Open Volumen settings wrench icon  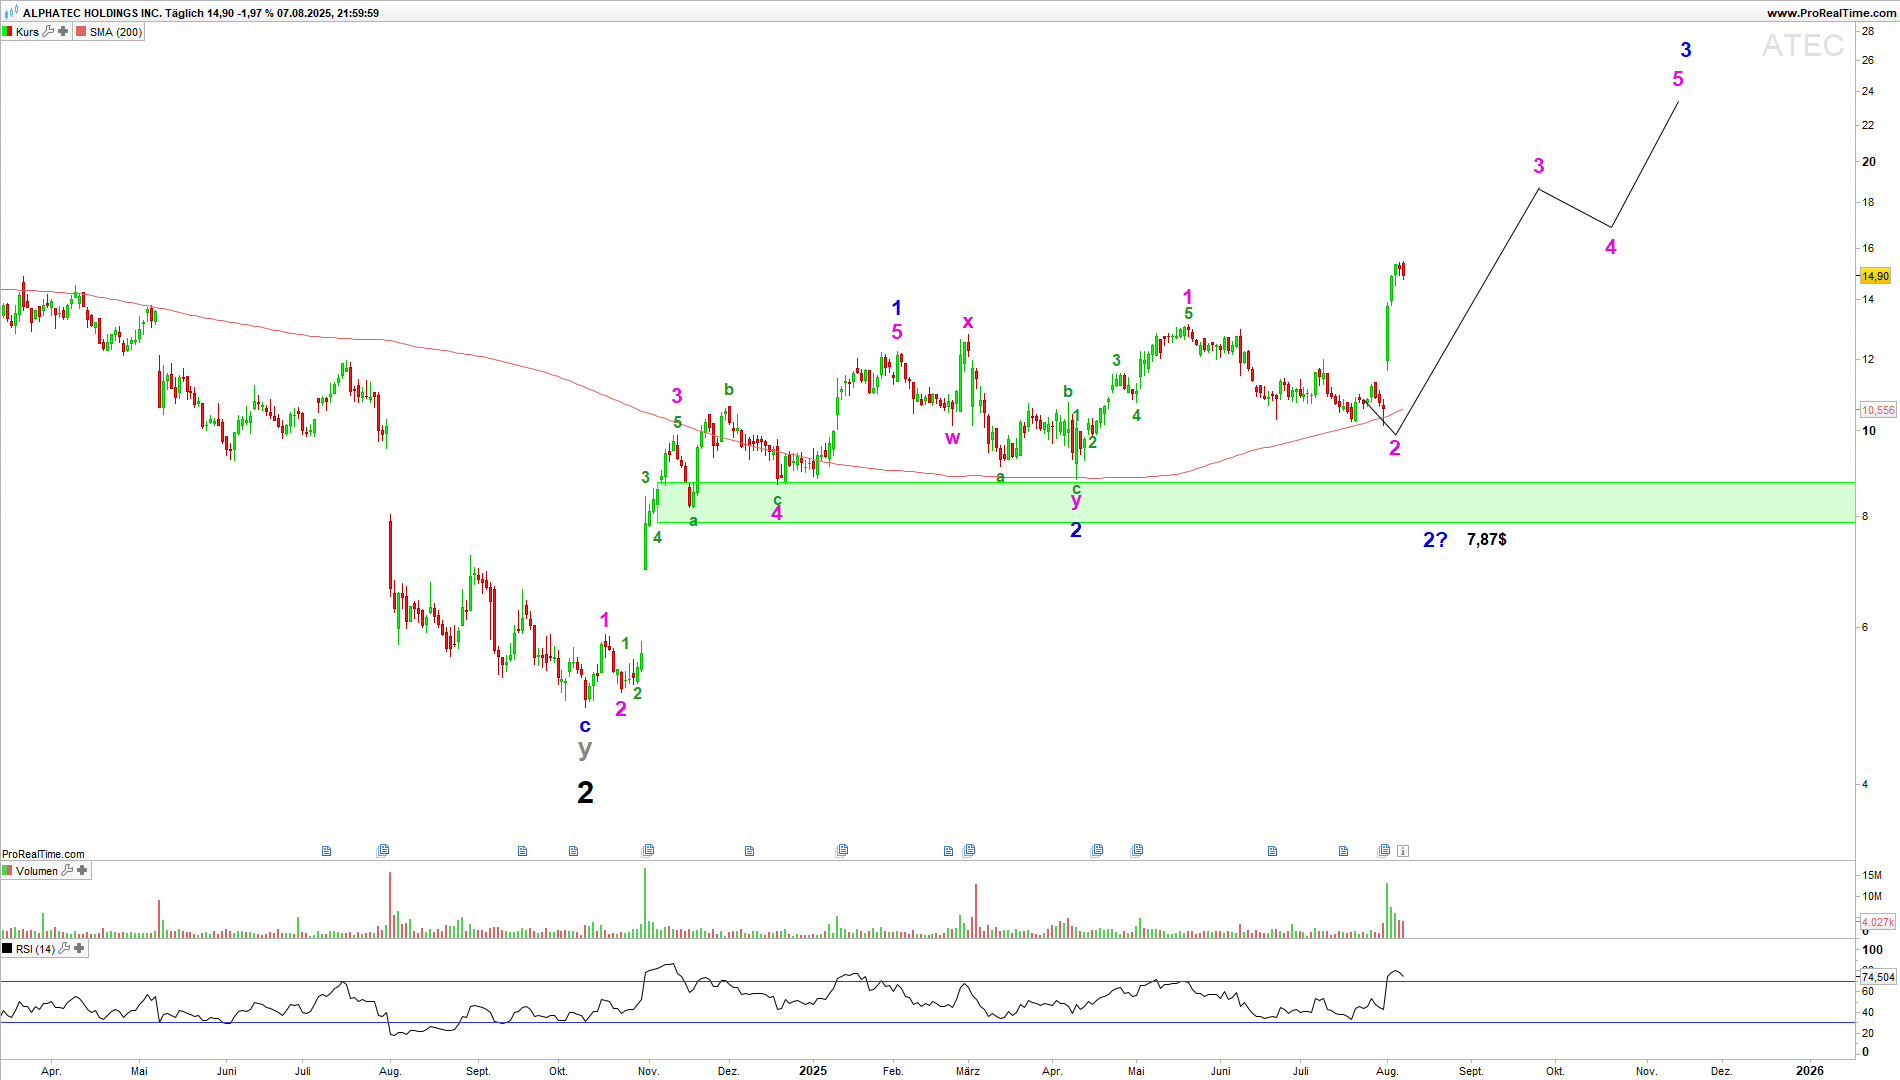[x=67, y=871]
